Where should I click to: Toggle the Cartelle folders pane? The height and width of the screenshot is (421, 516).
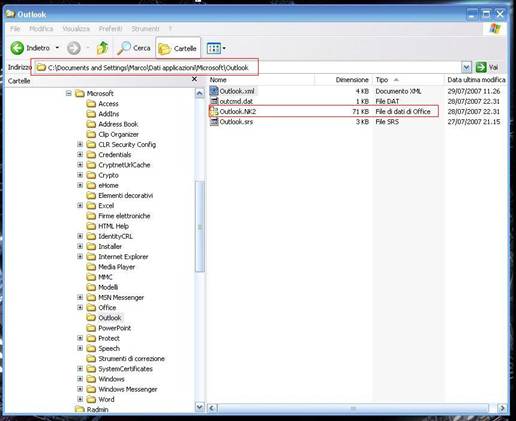coord(178,49)
